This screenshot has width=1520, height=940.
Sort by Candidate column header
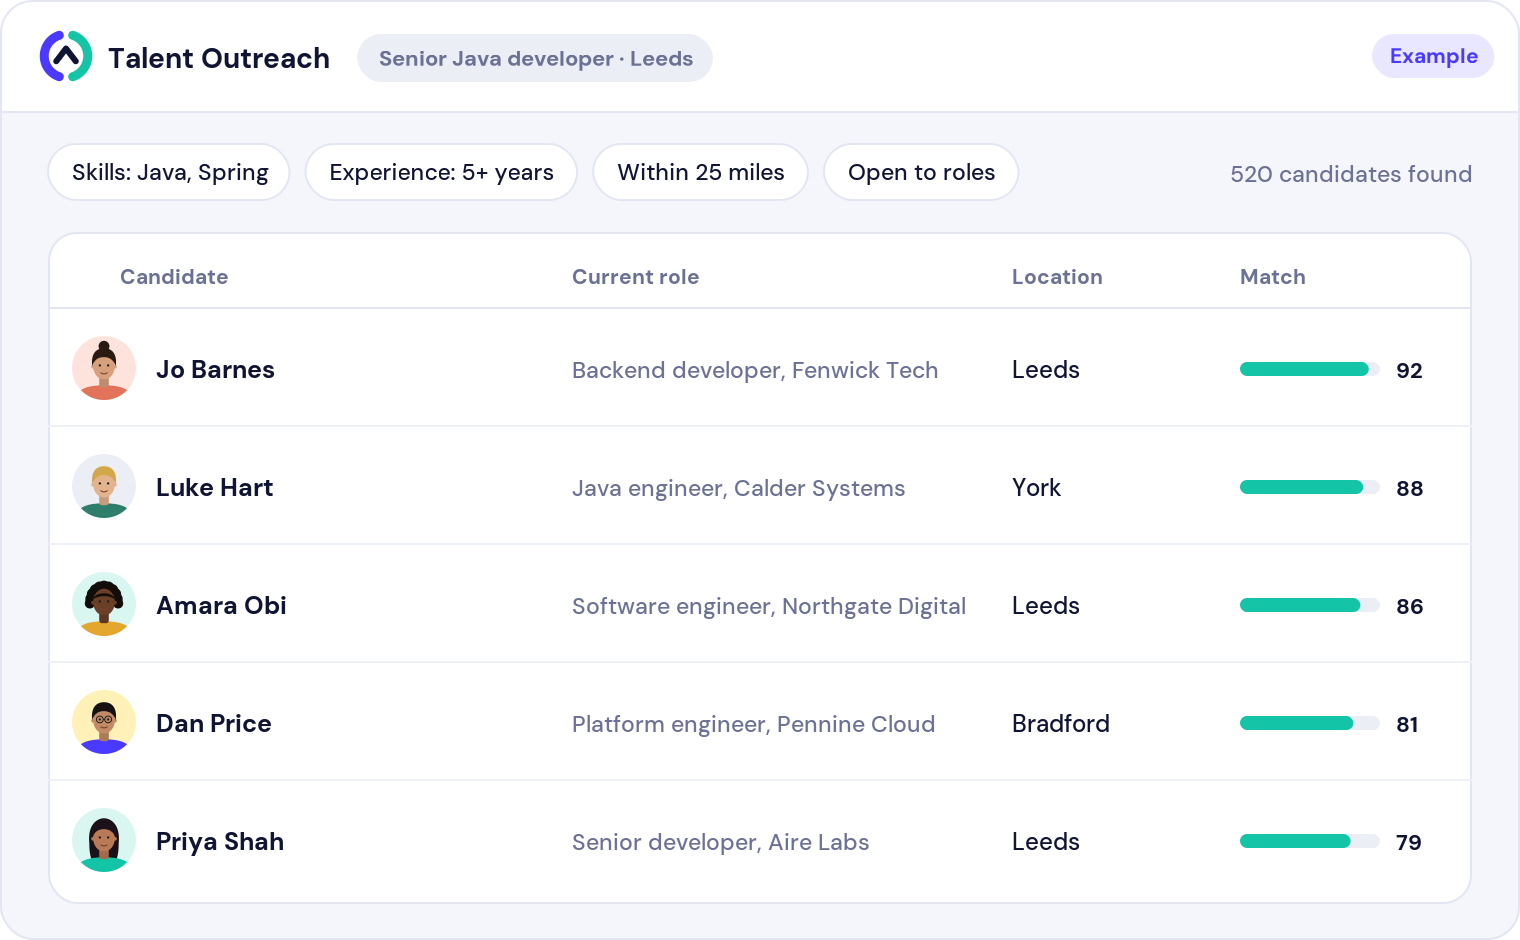coord(174,277)
